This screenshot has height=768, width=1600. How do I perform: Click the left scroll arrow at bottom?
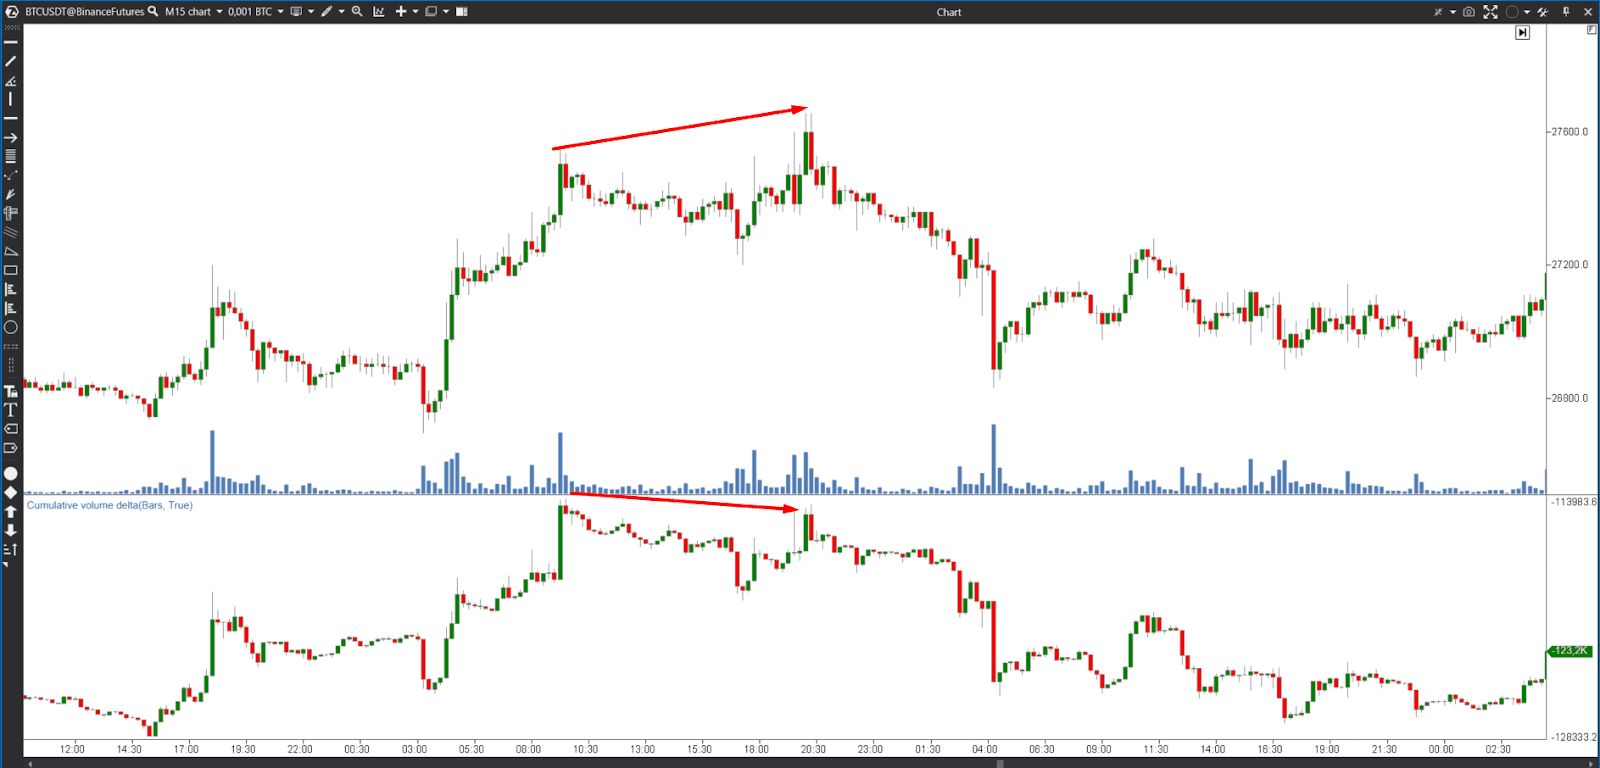[29, 763]
